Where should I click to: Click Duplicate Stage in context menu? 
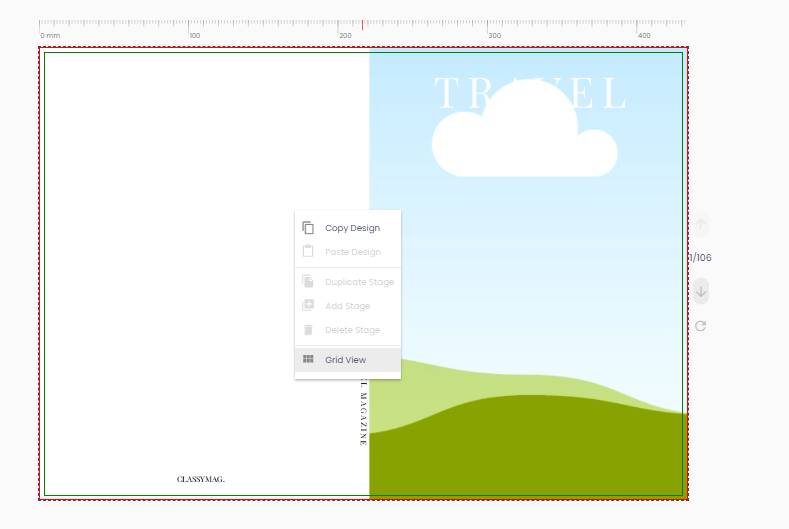[x=348, y=282]
